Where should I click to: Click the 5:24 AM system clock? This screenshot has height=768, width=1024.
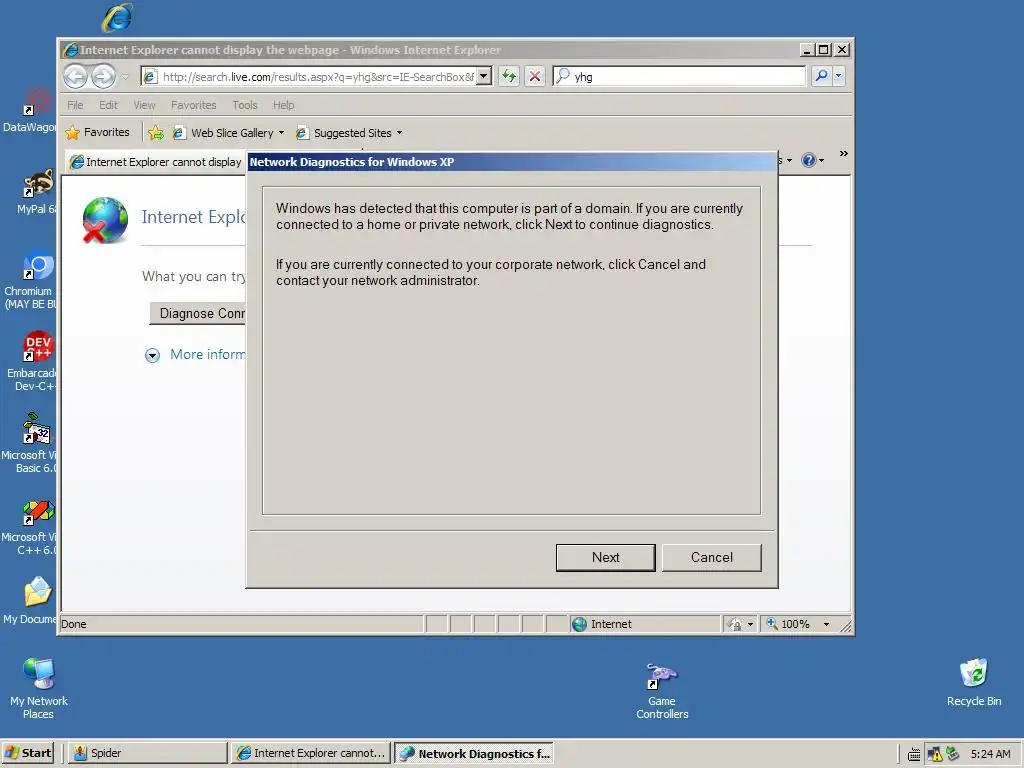pyautogui.click(x=990, y=754)
